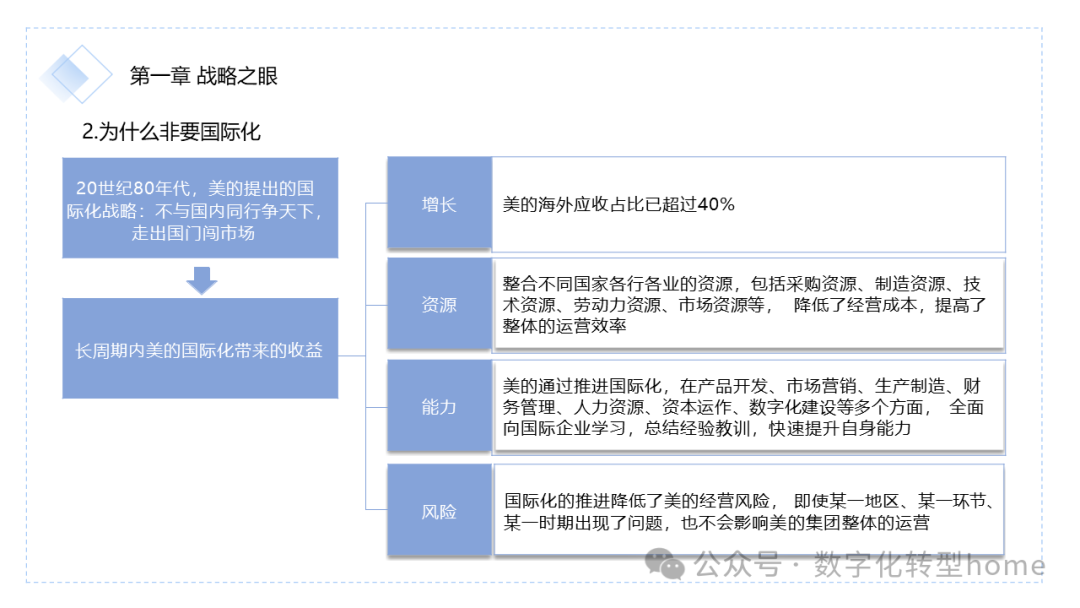The image size is (1080, 608).
Task: Click the paragraph starting 美的通过推进国际化
Action: [742, 407]
